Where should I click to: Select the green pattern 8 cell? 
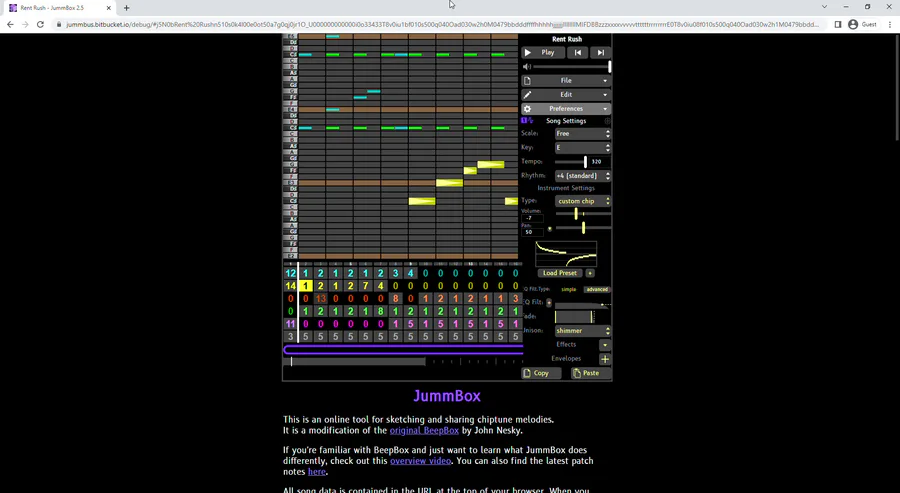point(380,311)
